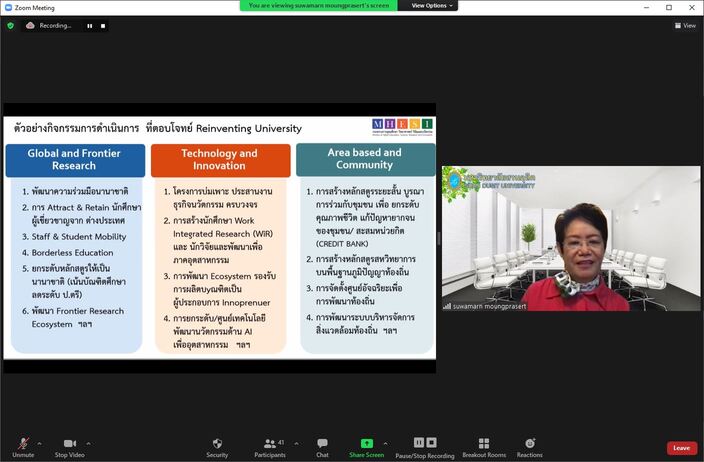Open the Reactions menu
The width and height of the screenshot is (704, 462).
530,447
